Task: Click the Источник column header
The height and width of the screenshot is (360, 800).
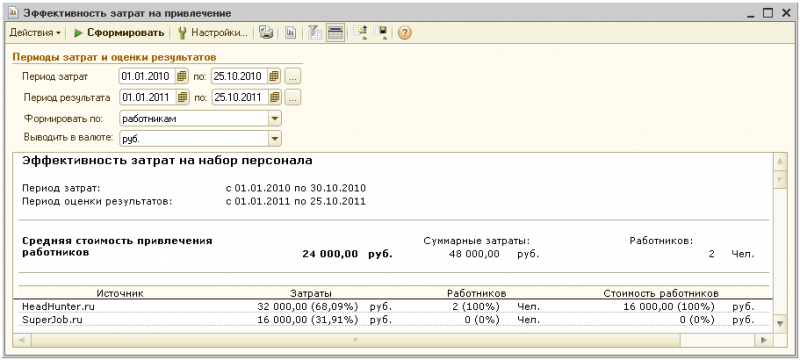Action: pos(120,293)
